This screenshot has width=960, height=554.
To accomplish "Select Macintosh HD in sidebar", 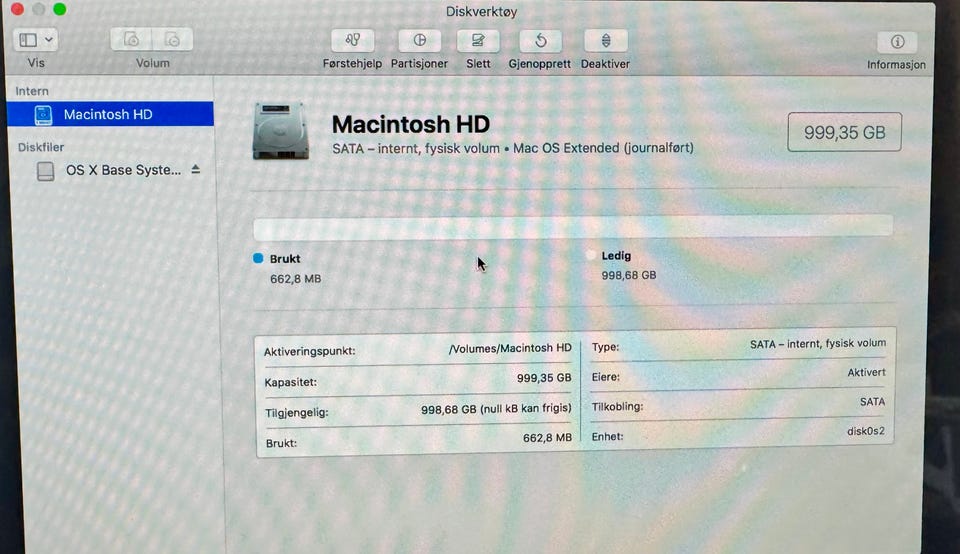I will [110, 114].
